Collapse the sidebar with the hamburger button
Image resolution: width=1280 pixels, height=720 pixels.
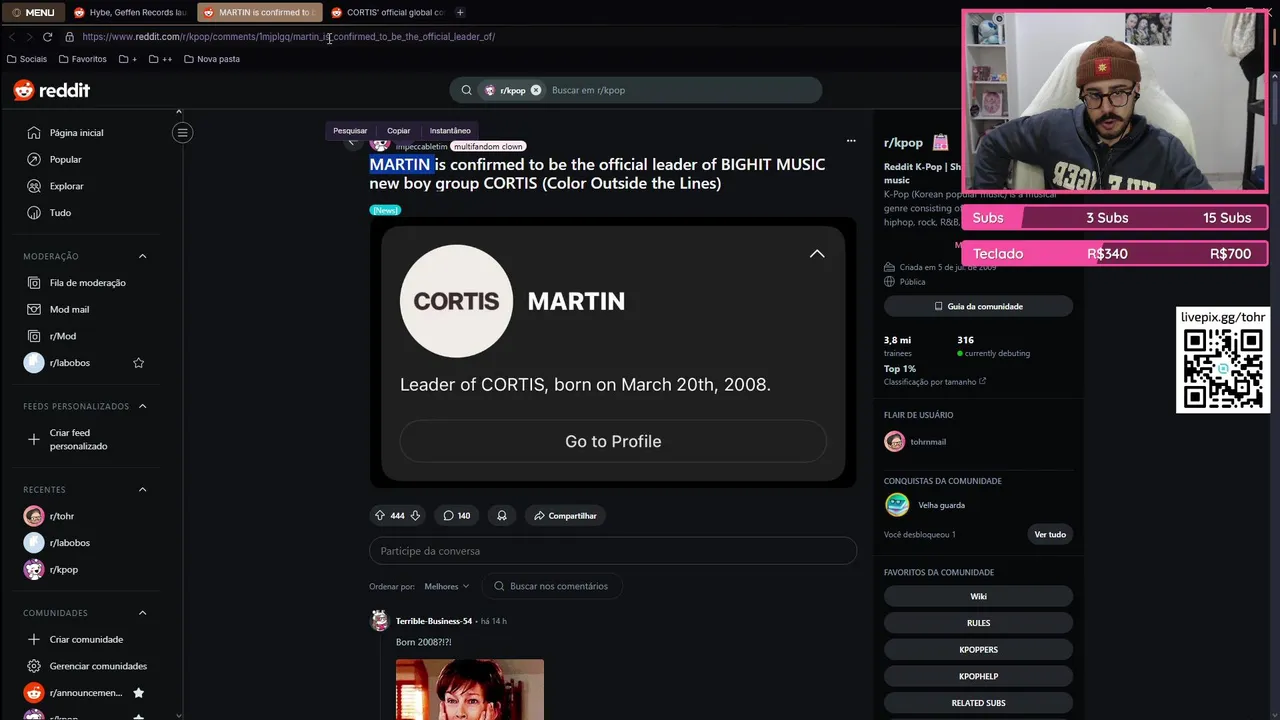pyautogui.click(x=182, y=132)
